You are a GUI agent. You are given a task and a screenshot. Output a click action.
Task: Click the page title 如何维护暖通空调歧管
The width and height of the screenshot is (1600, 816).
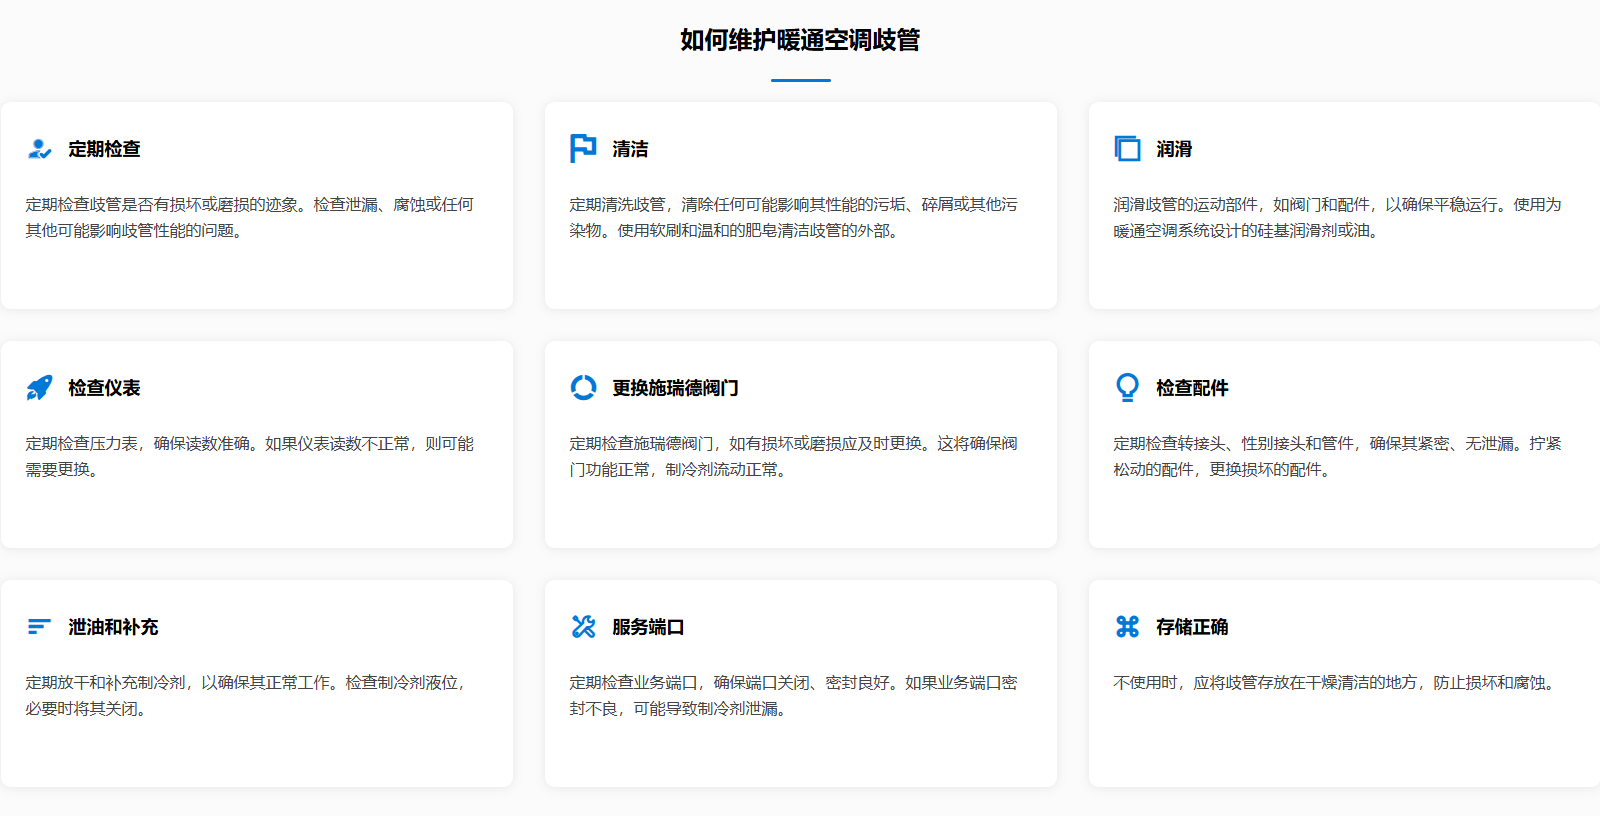pos(800,40)
